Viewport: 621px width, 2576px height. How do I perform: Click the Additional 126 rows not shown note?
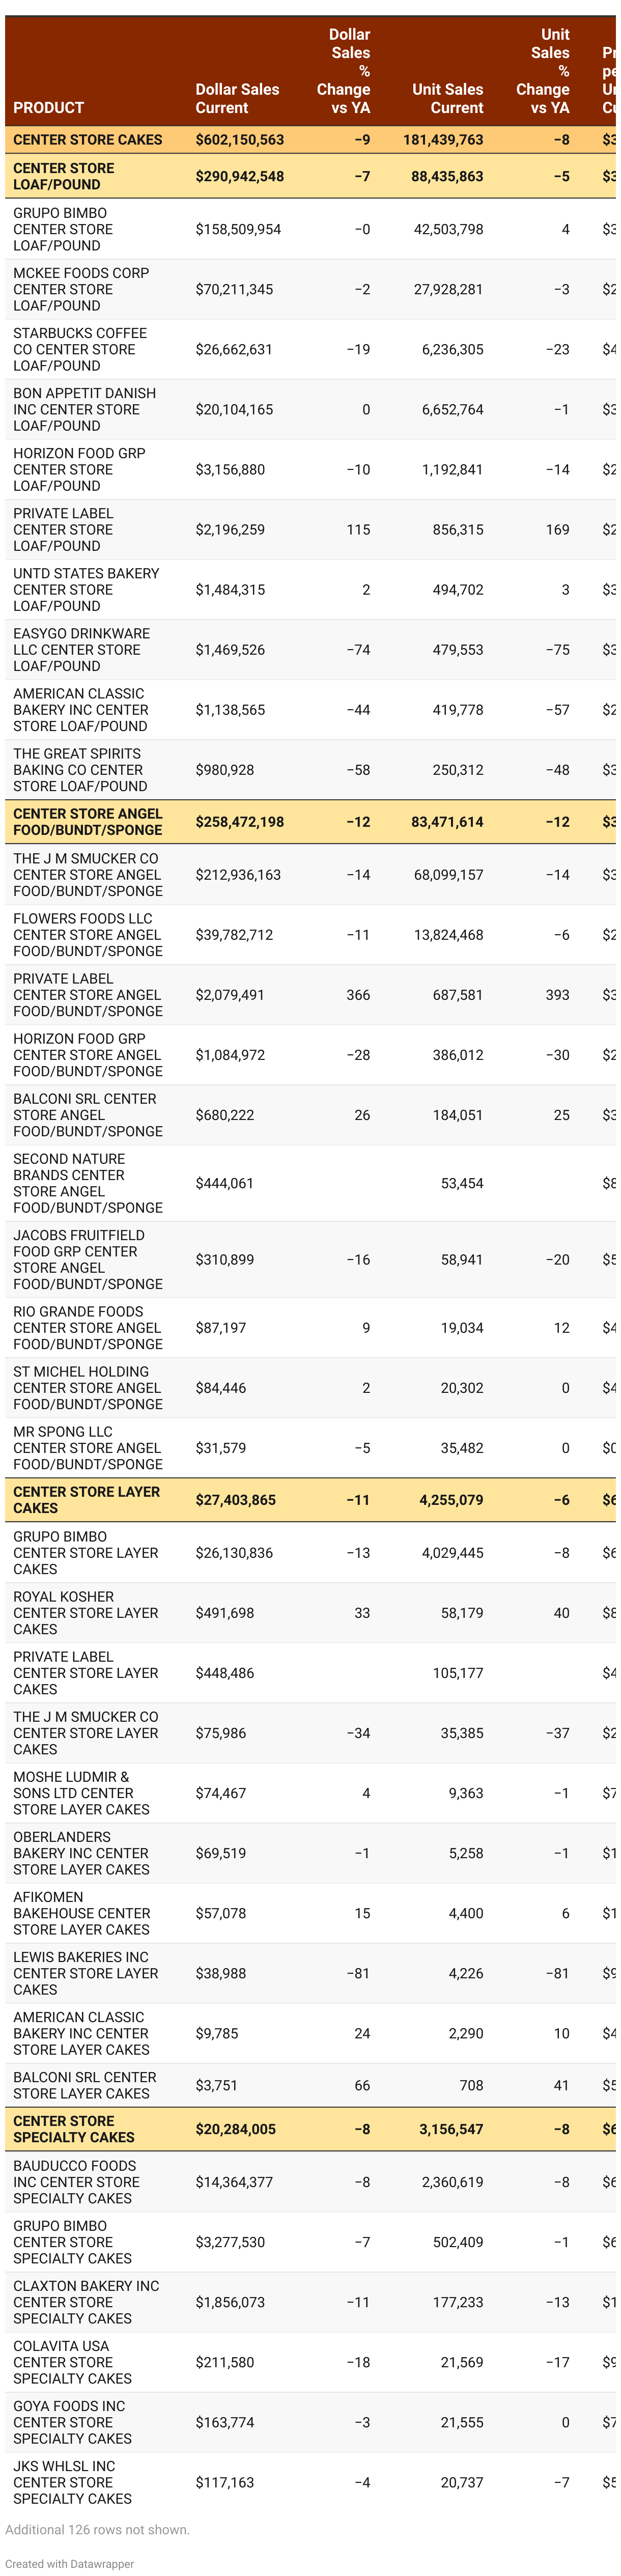[98, 2529]
